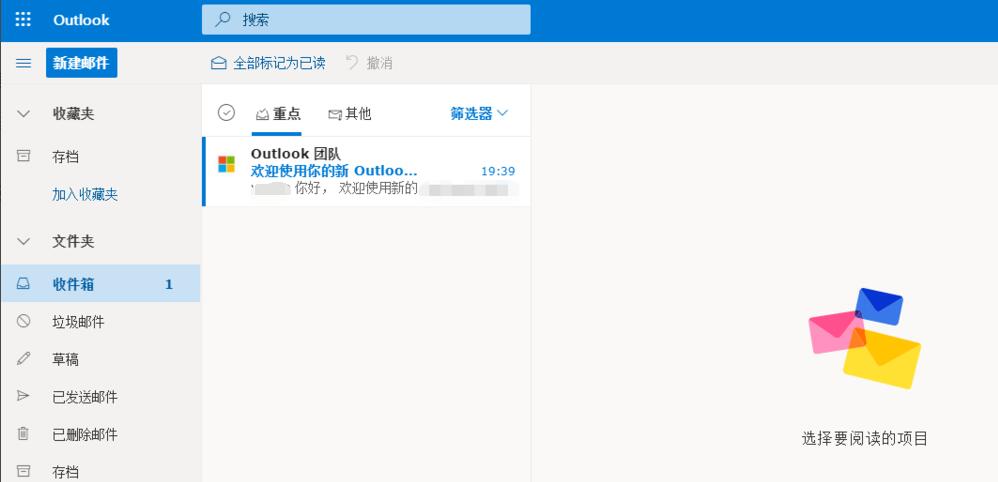Screen dimensions: 998x482
Task: Switch to the 重点 focused tab
Action: [x=277, y=114]
